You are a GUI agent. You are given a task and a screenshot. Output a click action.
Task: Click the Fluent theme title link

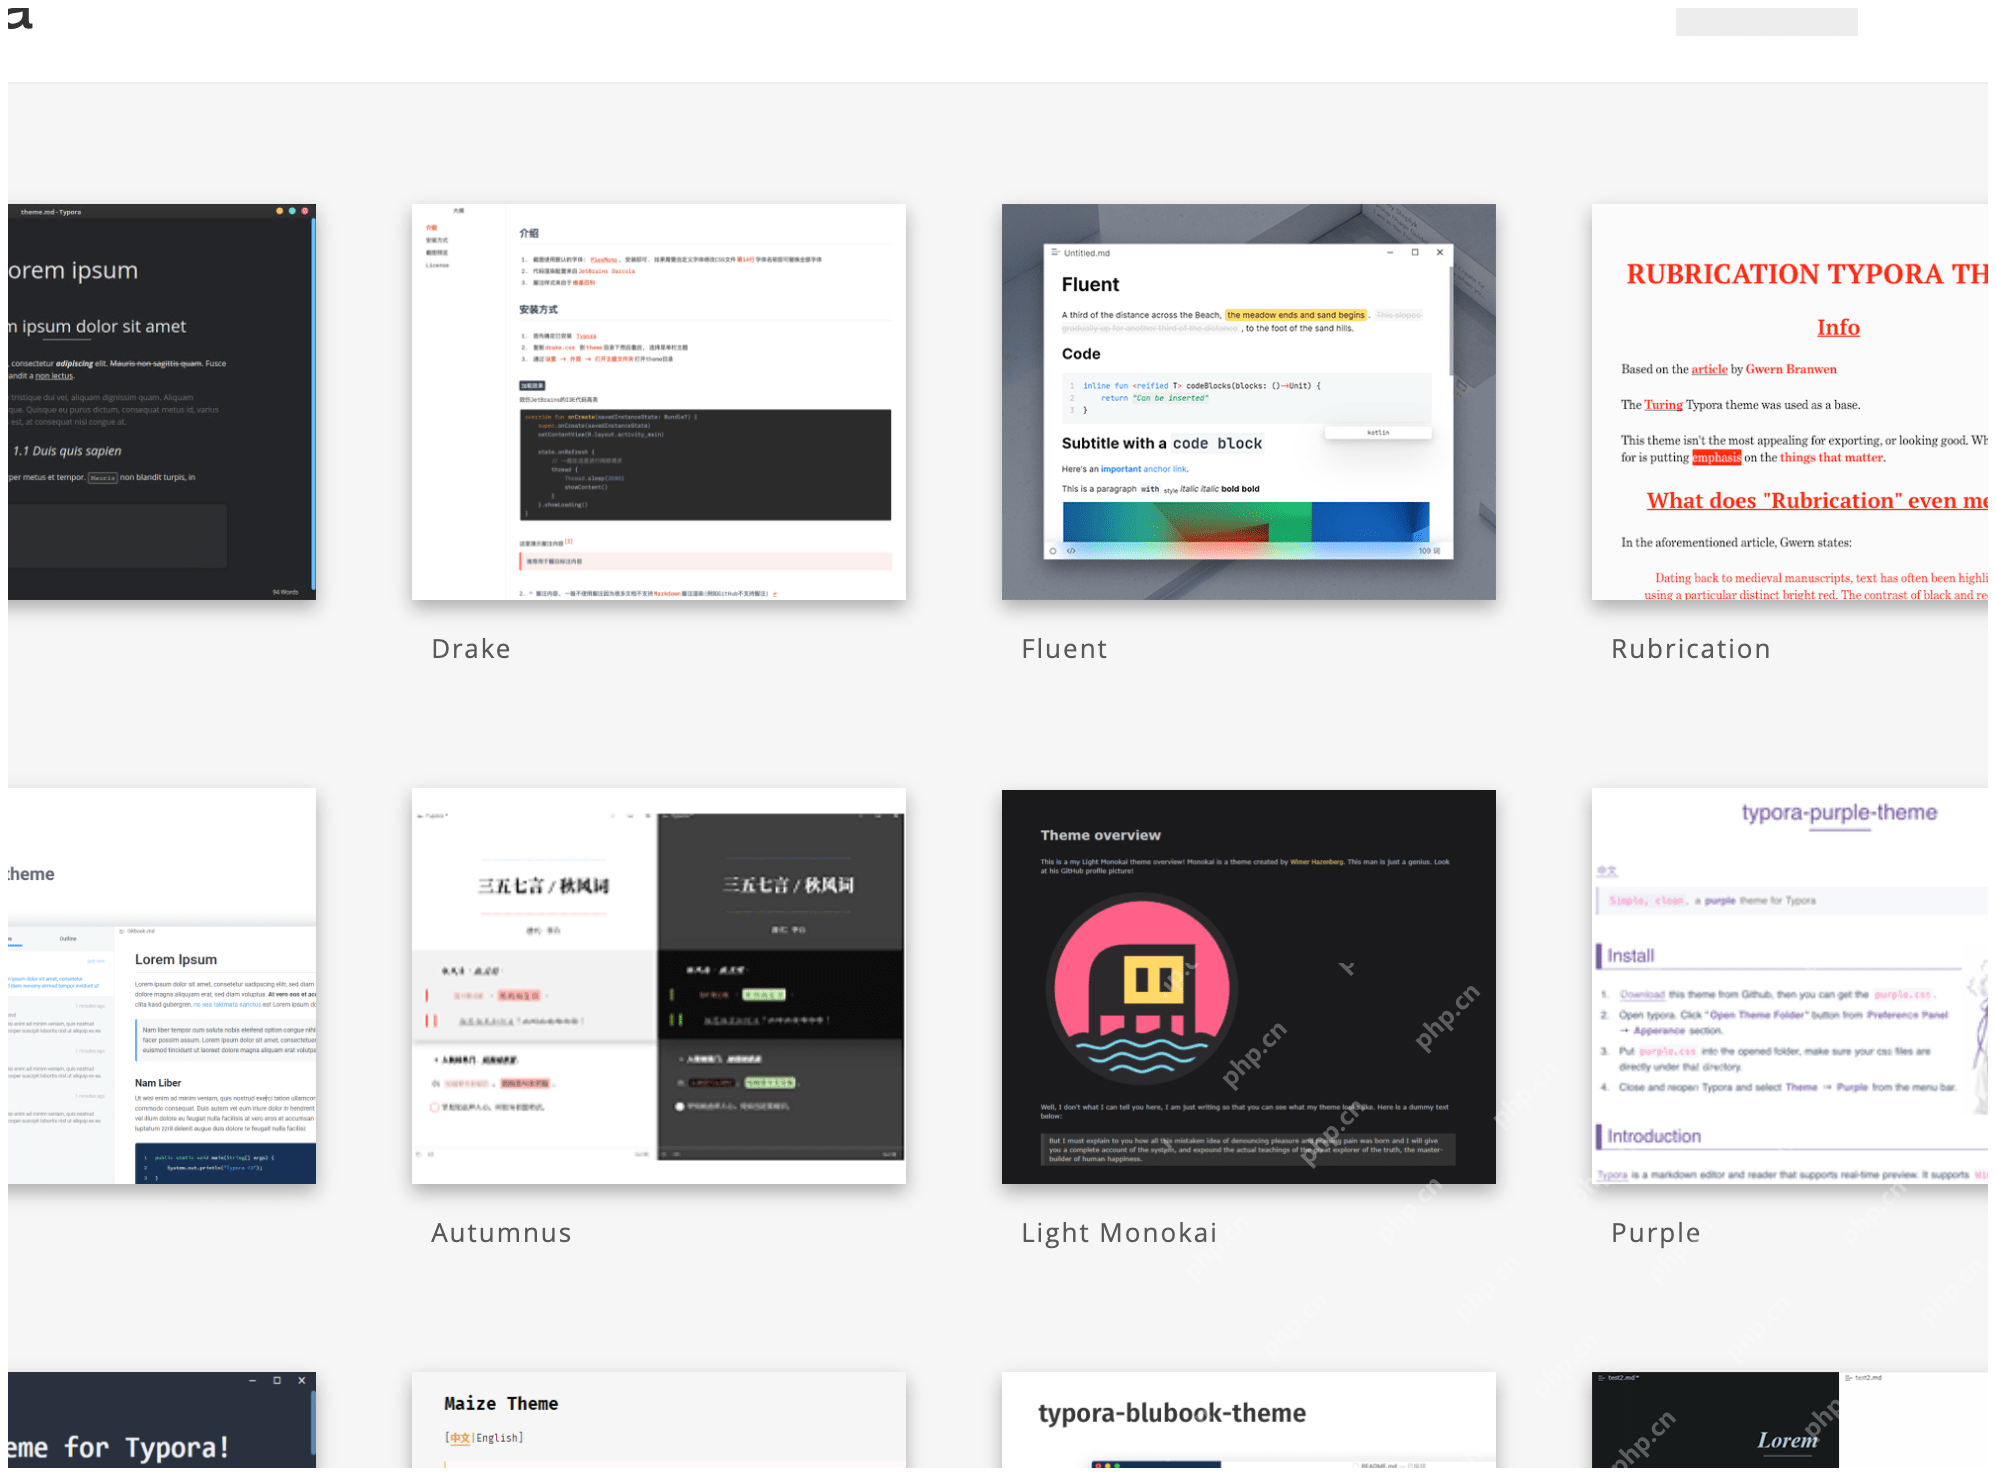tap(1064, 649)
